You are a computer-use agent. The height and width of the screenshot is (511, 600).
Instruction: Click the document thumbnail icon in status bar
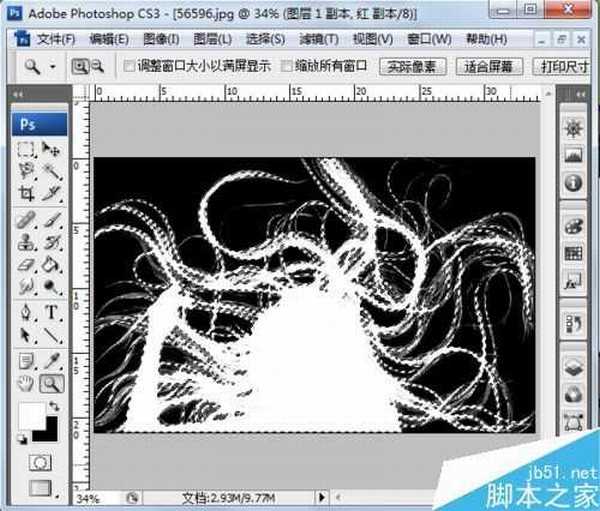point(133,498)
